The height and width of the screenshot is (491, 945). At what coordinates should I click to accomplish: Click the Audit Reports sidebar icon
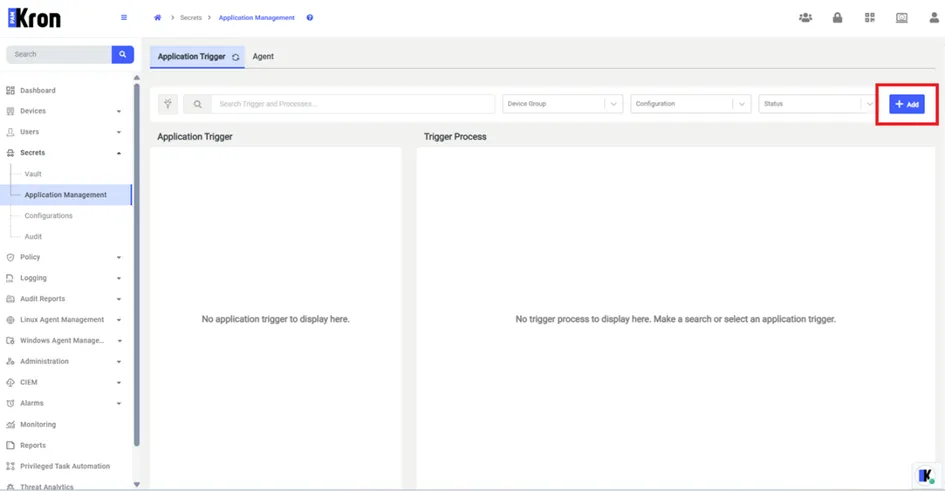pos(10,299)
